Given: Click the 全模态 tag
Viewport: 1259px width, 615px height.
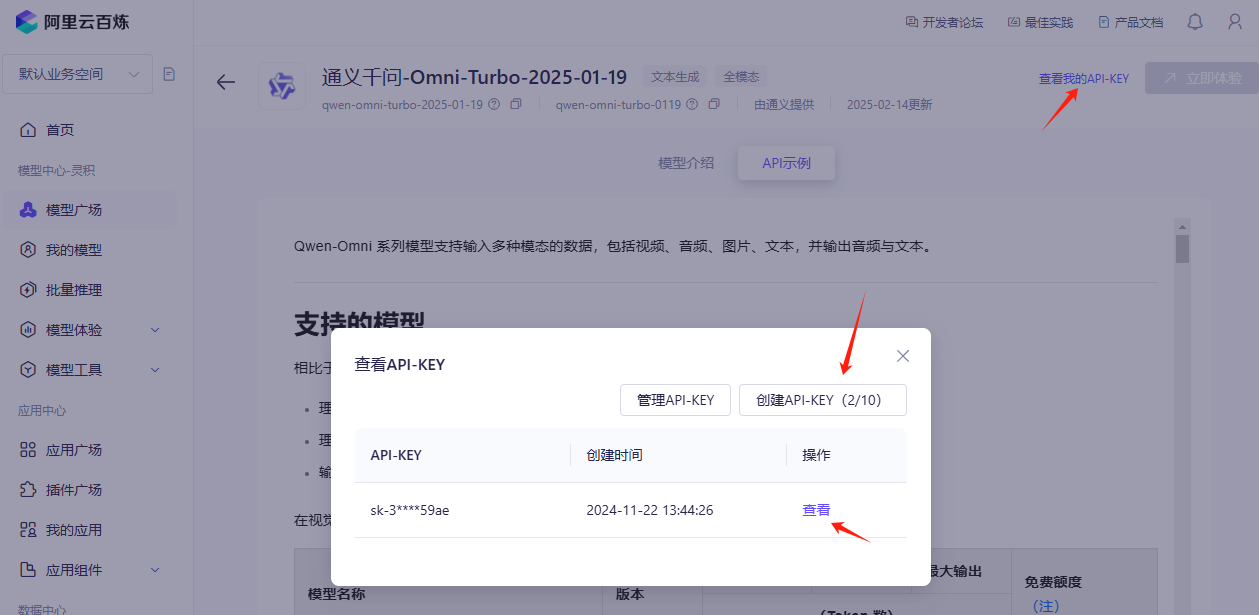Looking at the screenshot, I should pos(741,76).
